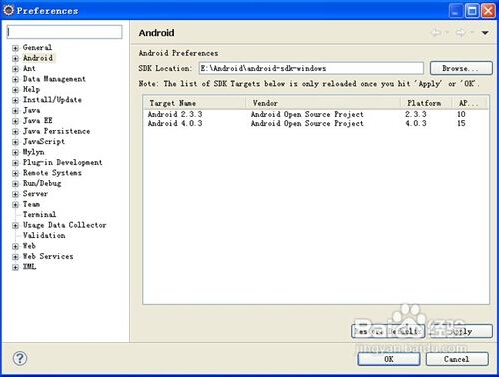501x378 pixels.
Task: Expand the Usage Data Collector node
Action: (15, 226)
